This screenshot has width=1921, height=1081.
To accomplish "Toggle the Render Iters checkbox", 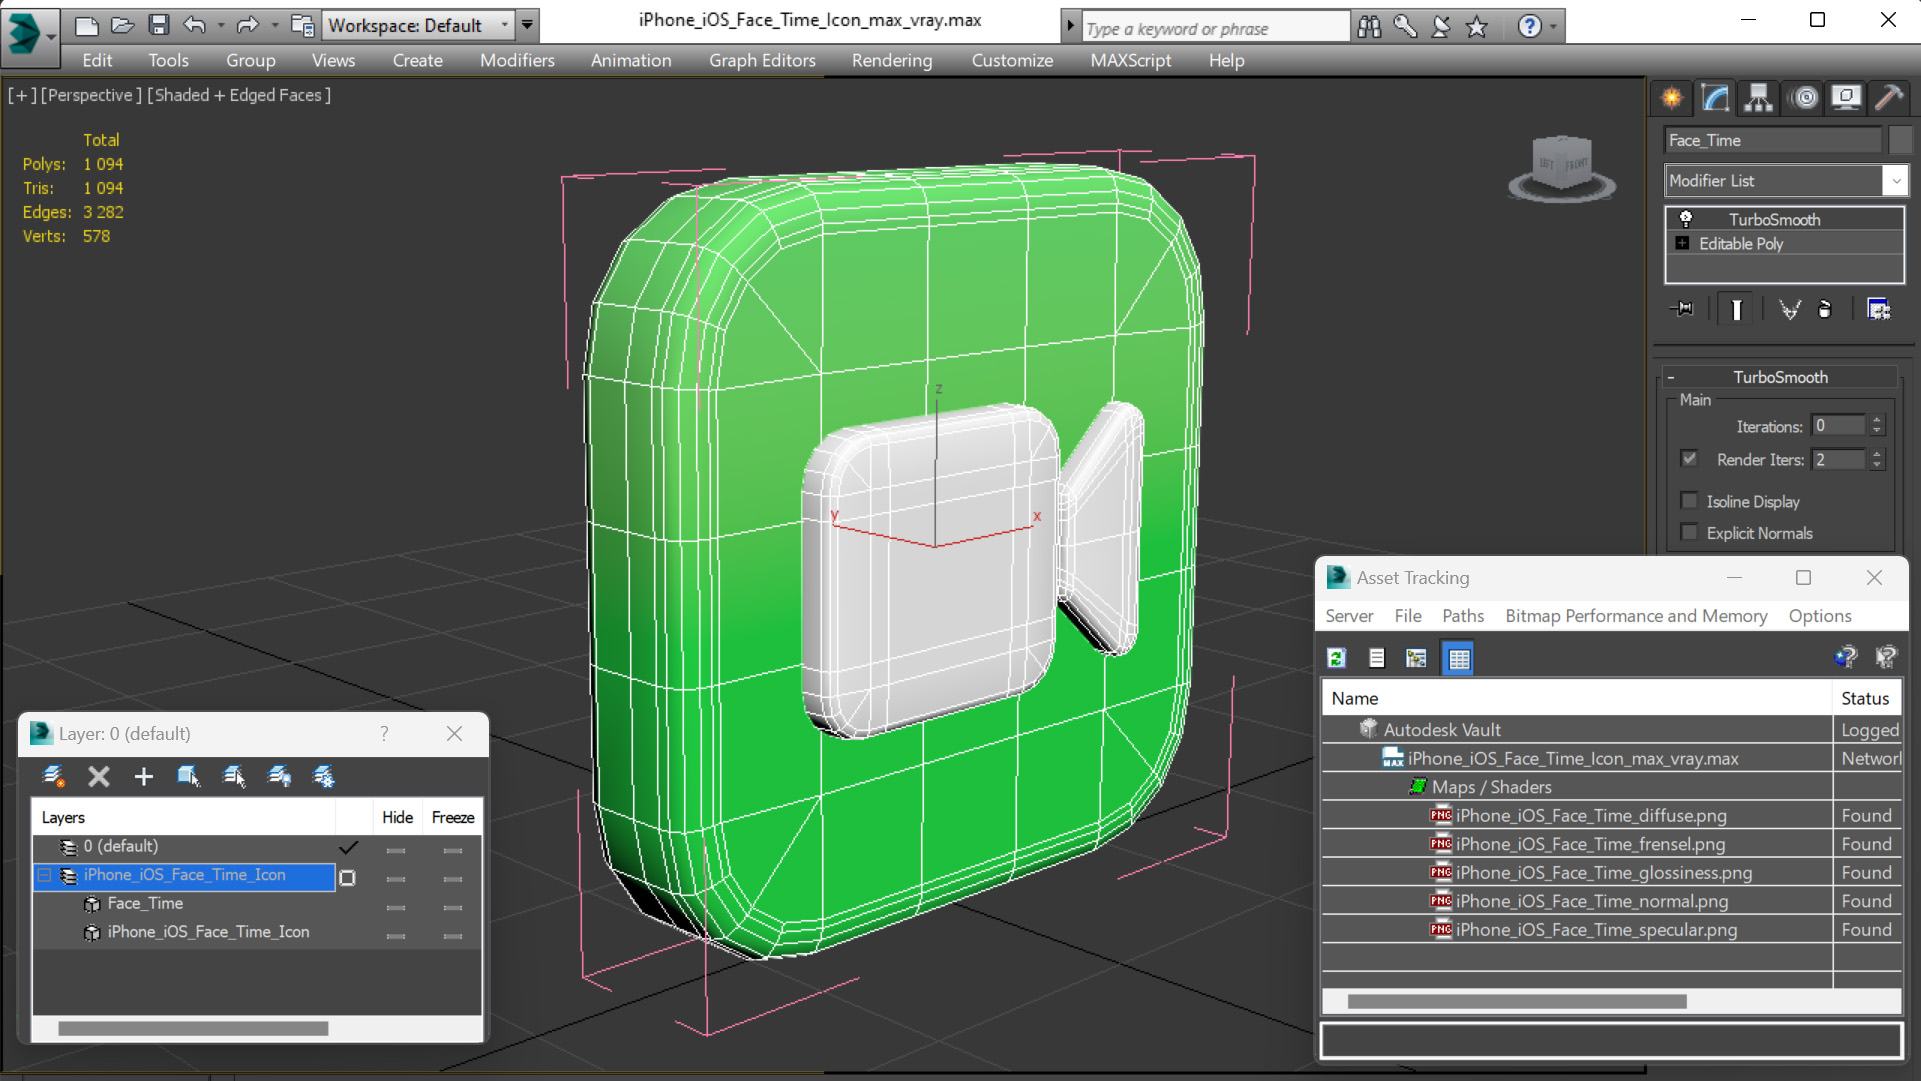I will click(1690, 459).
